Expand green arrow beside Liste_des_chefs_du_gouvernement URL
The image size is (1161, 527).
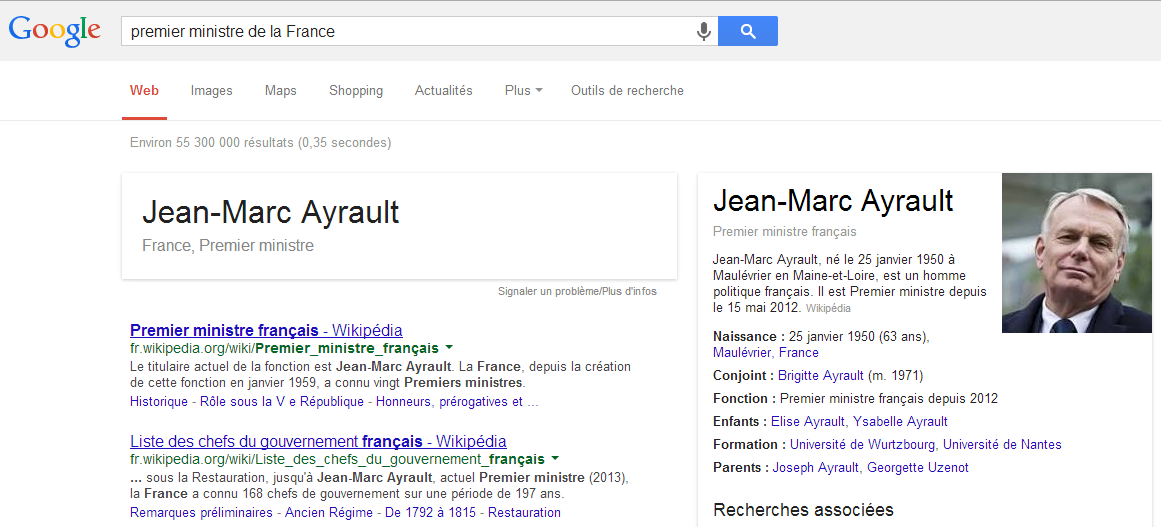pos(555,459)
